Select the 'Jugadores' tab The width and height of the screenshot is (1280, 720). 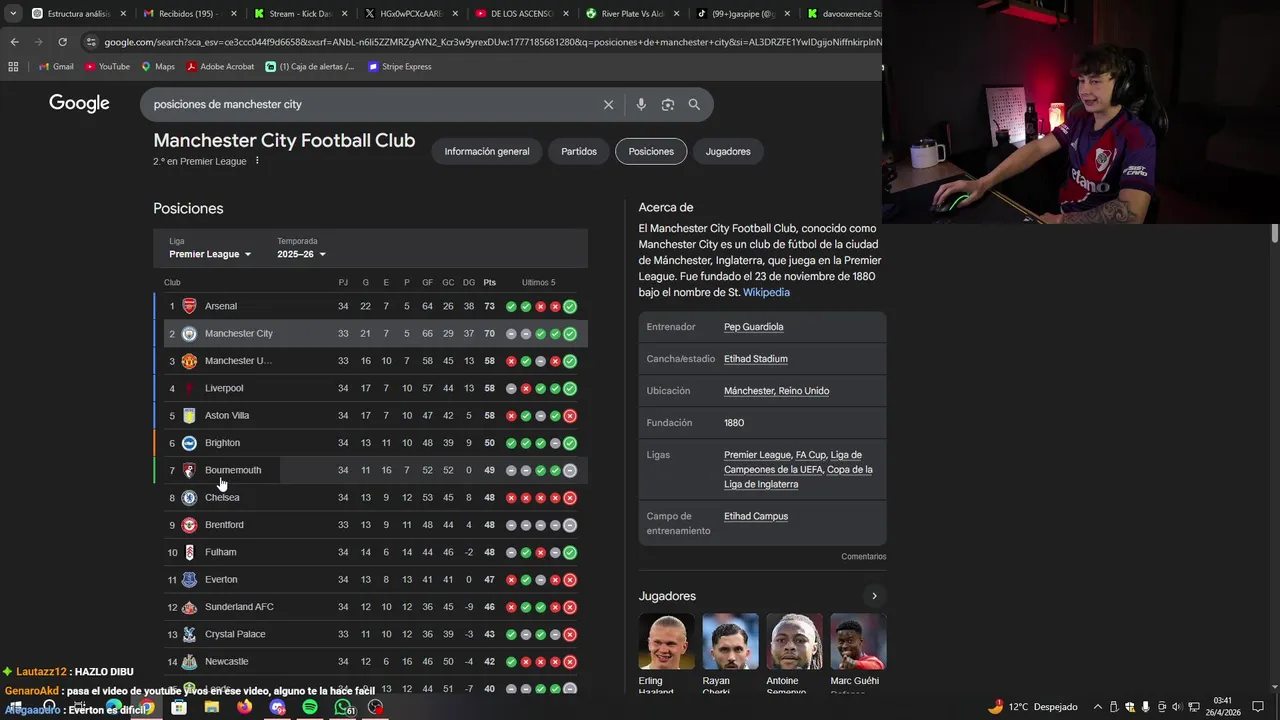point(728,151)
